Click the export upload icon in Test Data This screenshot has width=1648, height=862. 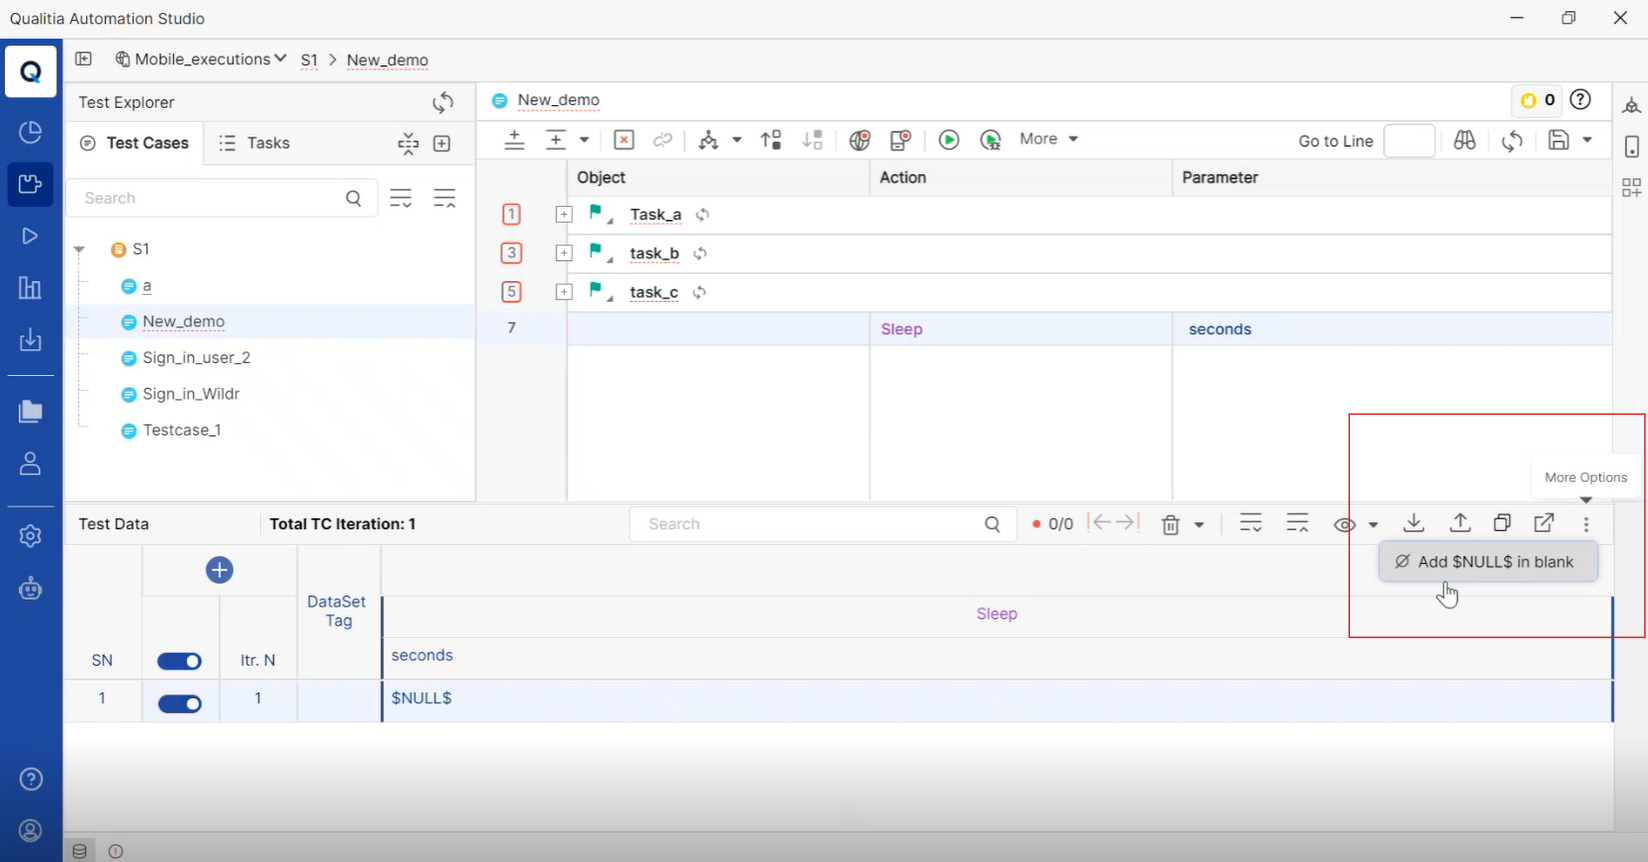click(x=1460, y=523)
